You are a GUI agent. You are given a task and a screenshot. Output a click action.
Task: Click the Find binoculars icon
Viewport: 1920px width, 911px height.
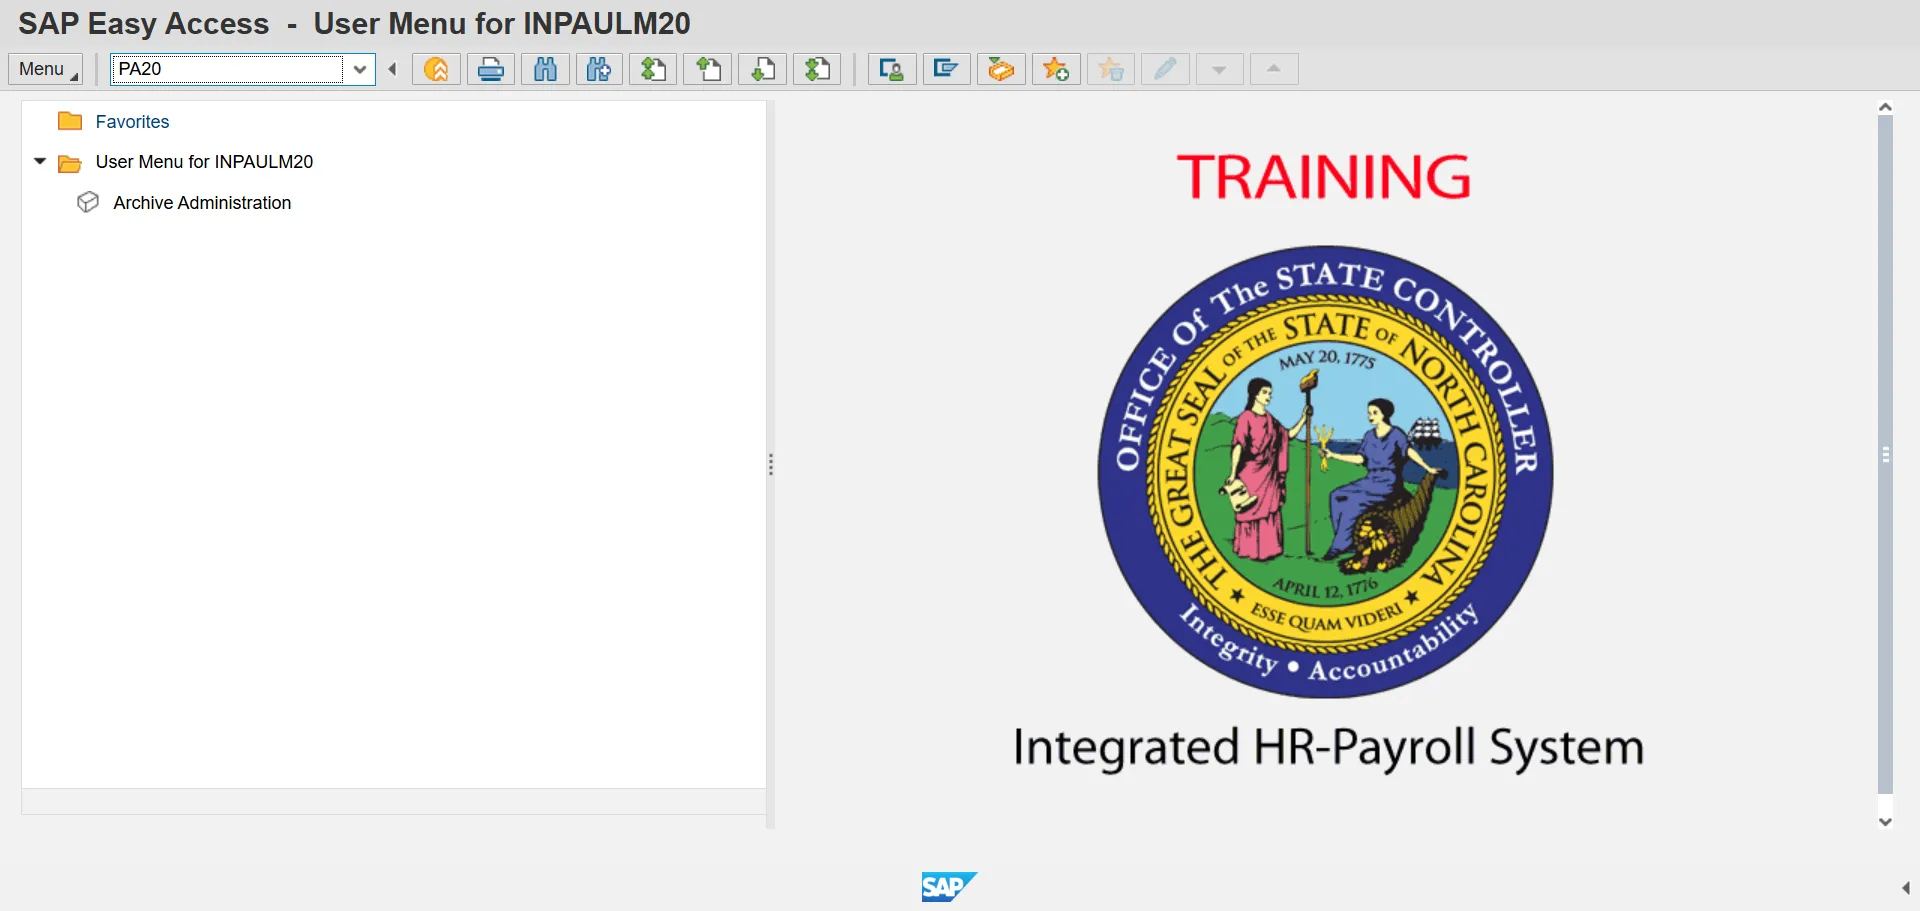(545, 69)
